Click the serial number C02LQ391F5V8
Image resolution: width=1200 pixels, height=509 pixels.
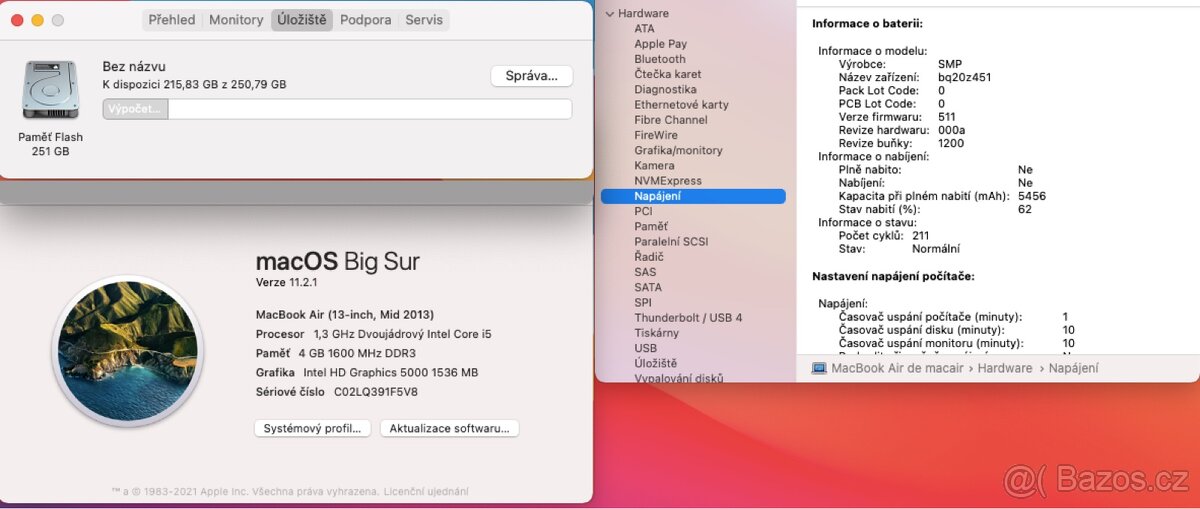pyautogui.click(x=376, y=392)
